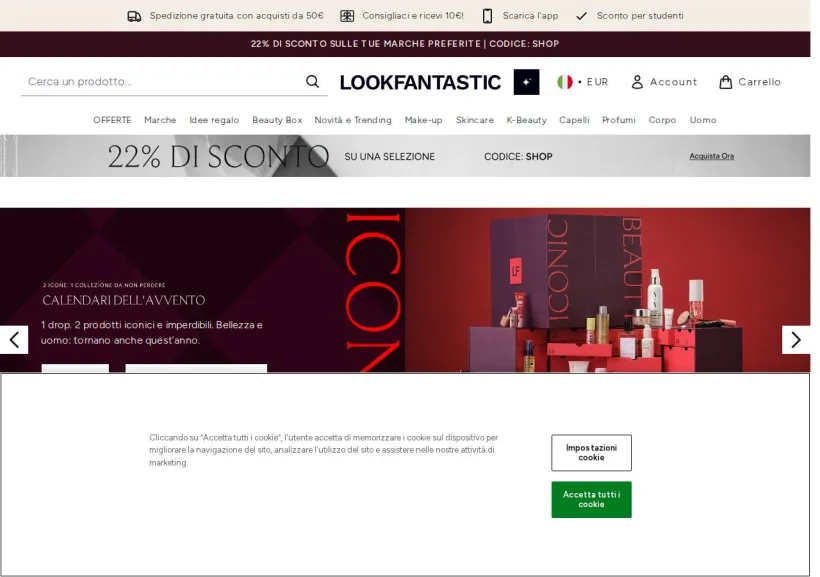Click the Italian flag icon
This screenshot has width=820, height=577.
pos(565,82)
